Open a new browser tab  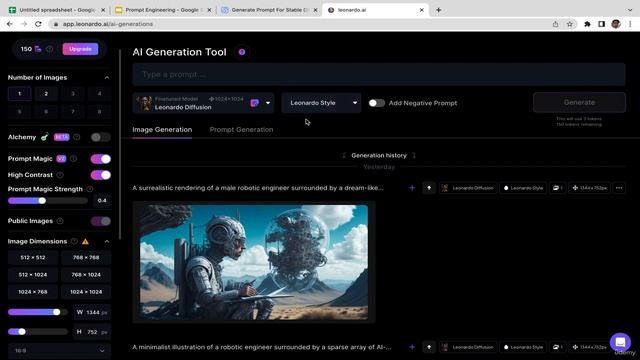point(438,10)
